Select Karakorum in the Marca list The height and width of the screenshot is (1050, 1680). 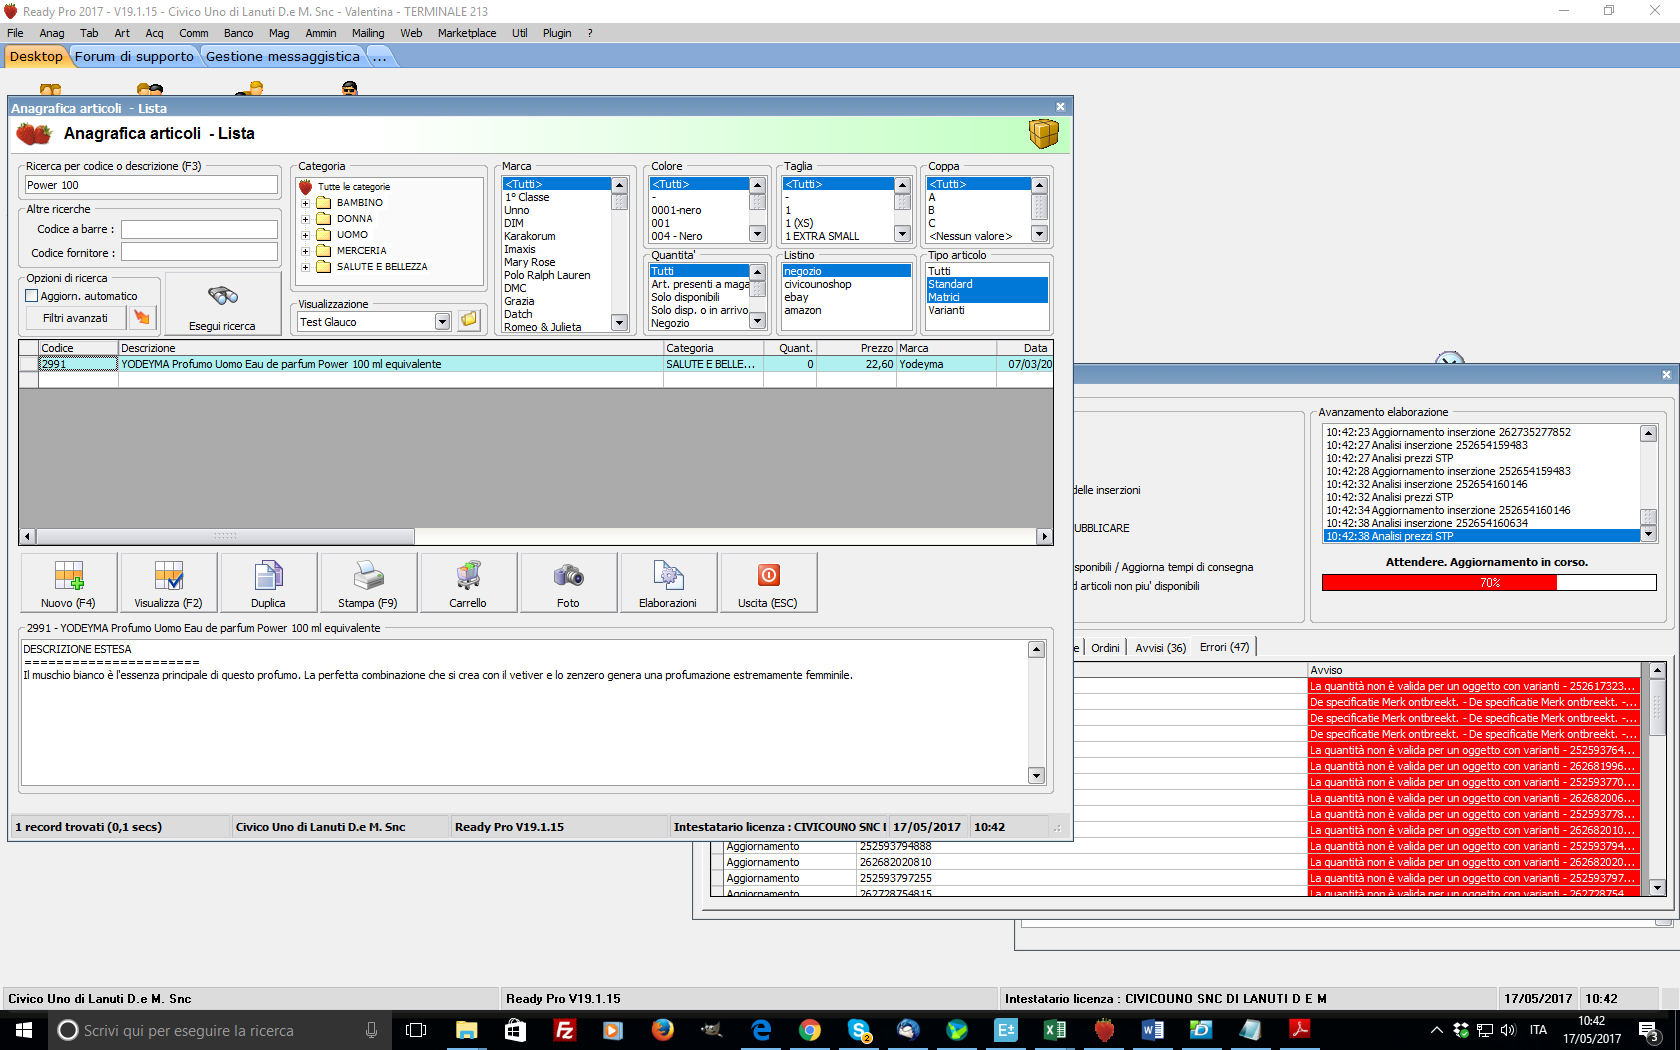[x=530, y=237]
